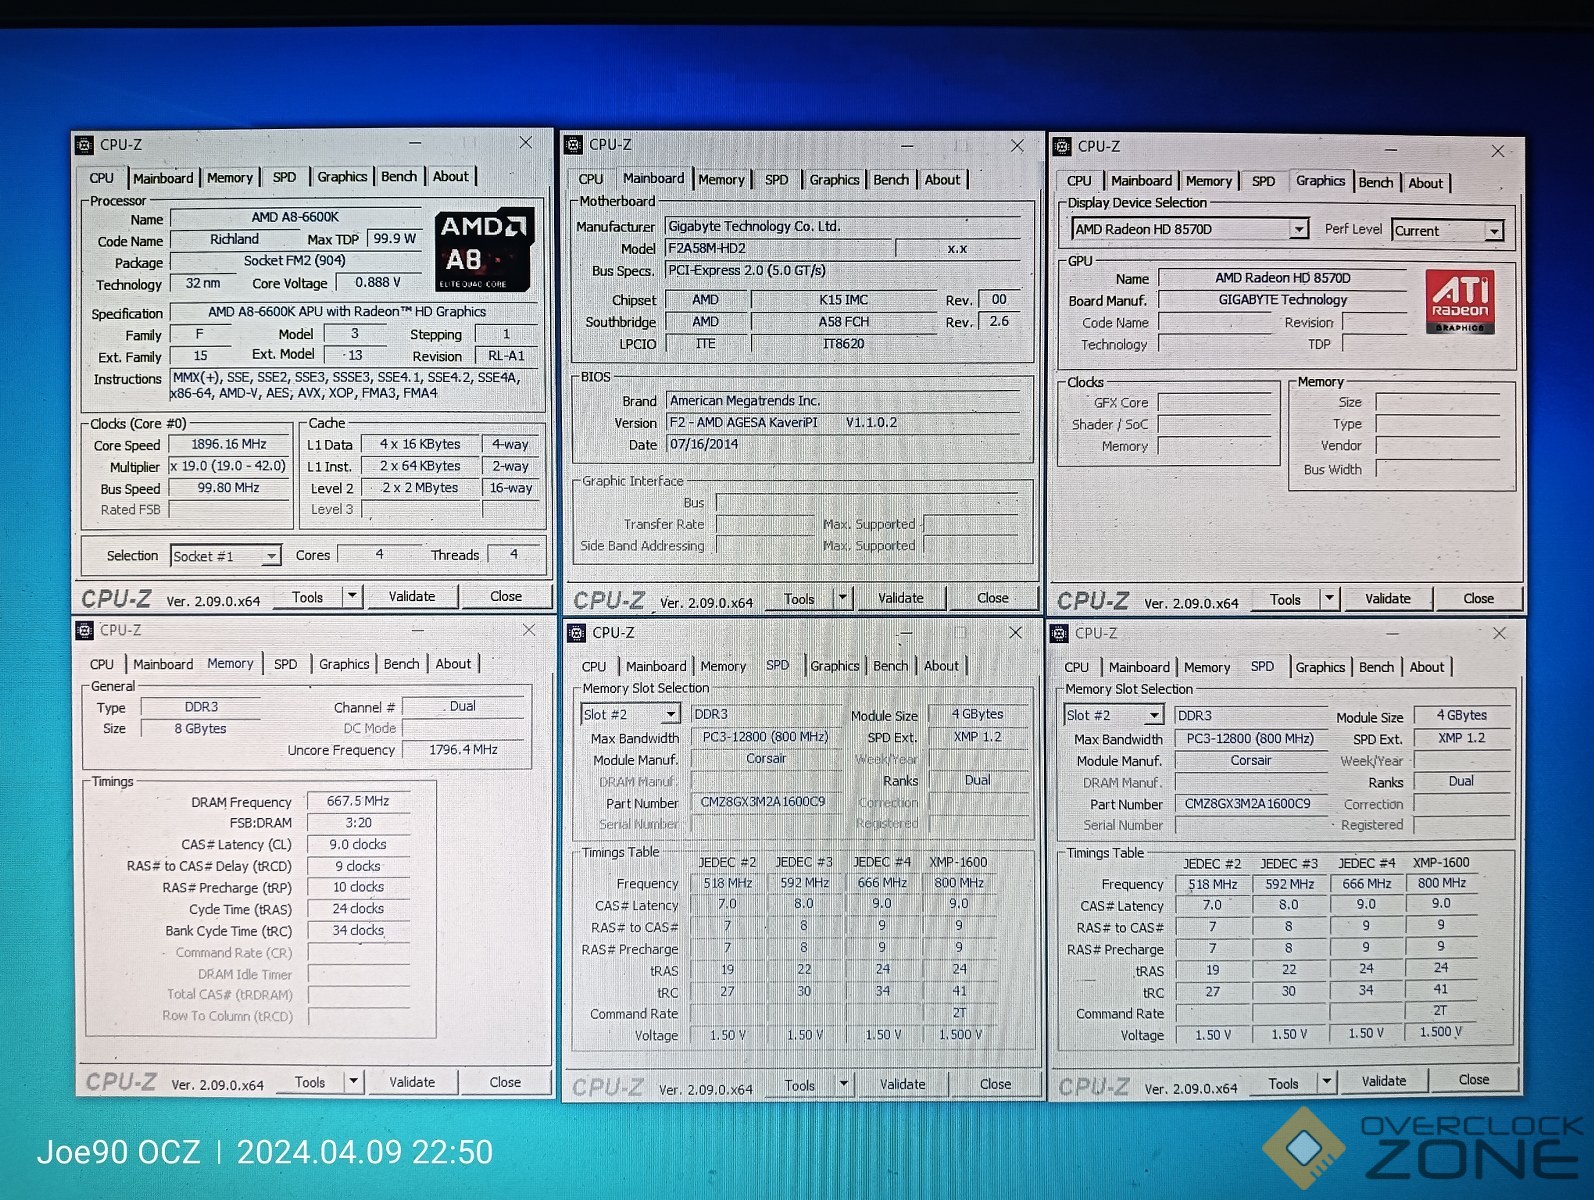Expand the Tools arrow in the CPU window
The width and height of the screenshot is (1594, 1200).
[x=352, y=596]
